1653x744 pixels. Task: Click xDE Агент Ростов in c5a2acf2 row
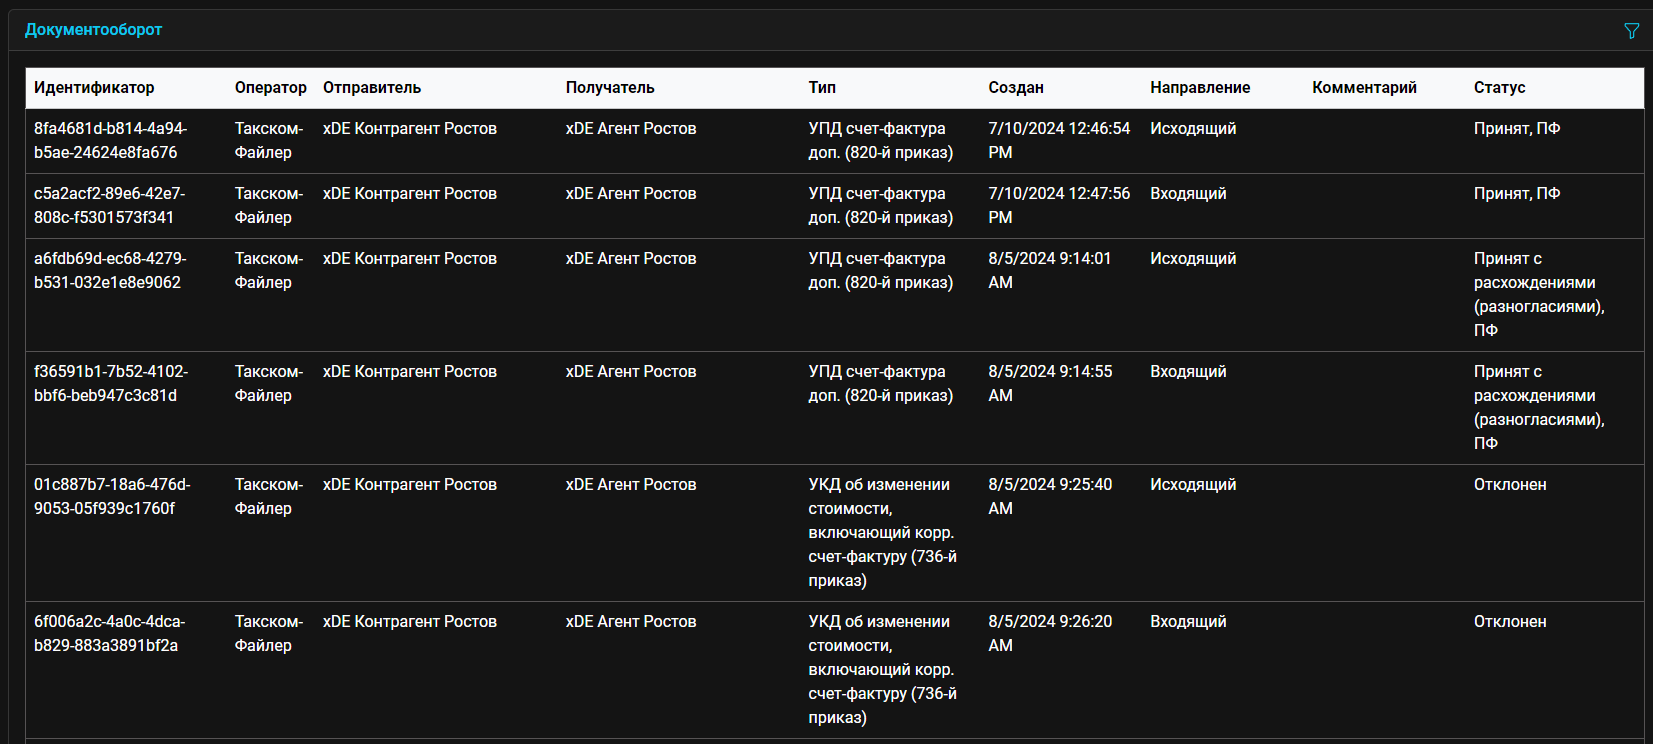click(631, 194)
